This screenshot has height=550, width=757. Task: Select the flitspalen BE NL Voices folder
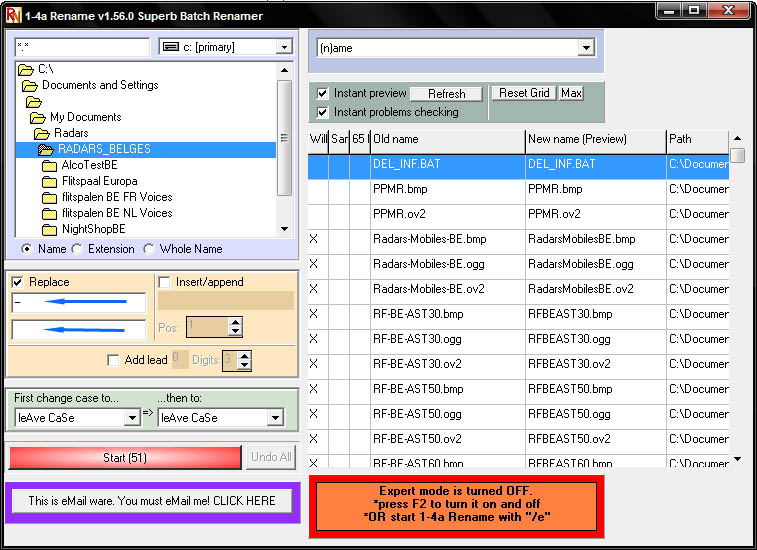(116, 213)
